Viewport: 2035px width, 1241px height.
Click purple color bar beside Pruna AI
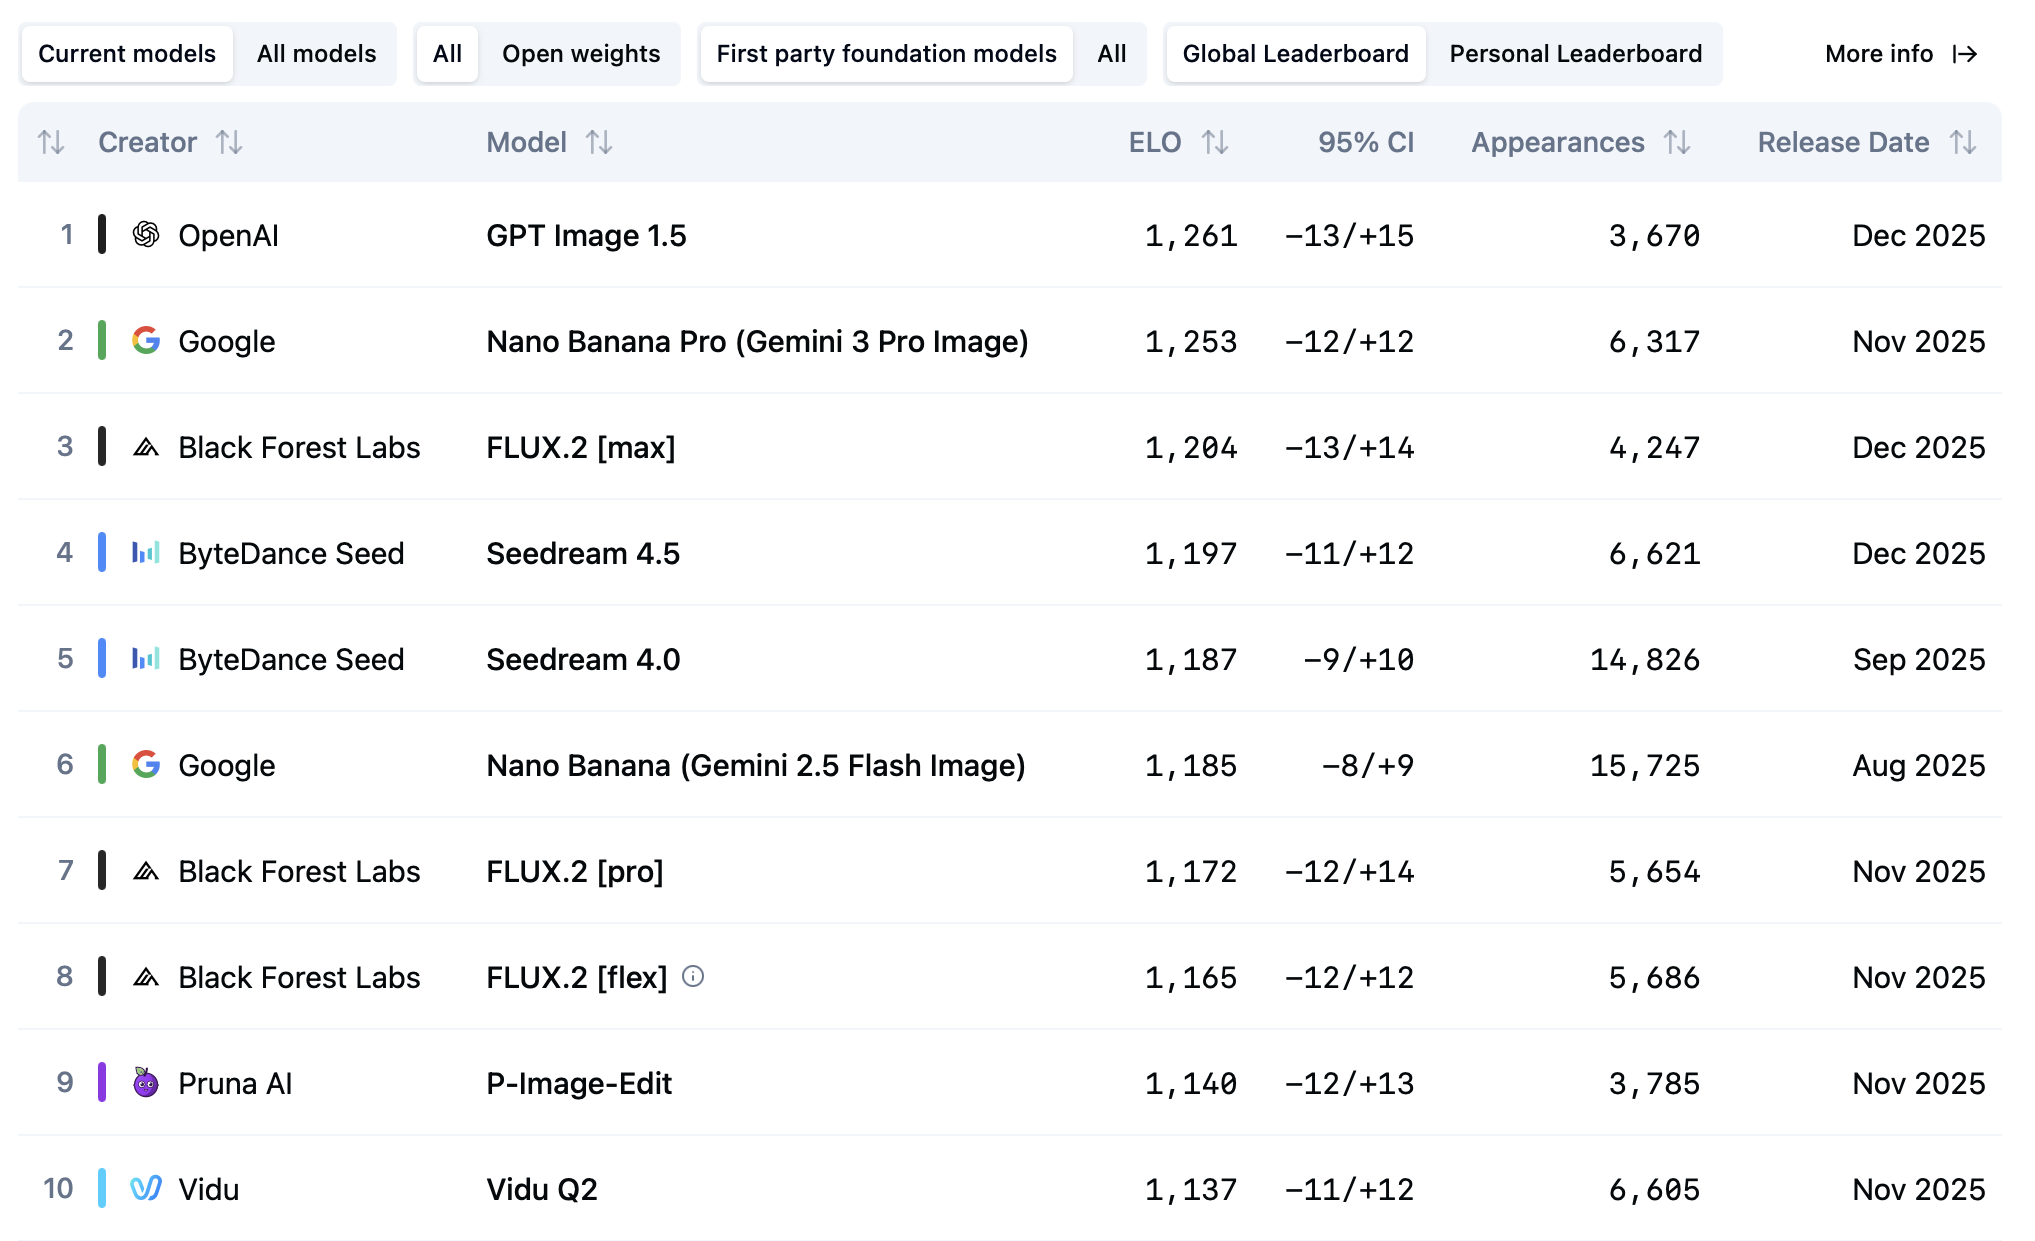click(102, 1082)
